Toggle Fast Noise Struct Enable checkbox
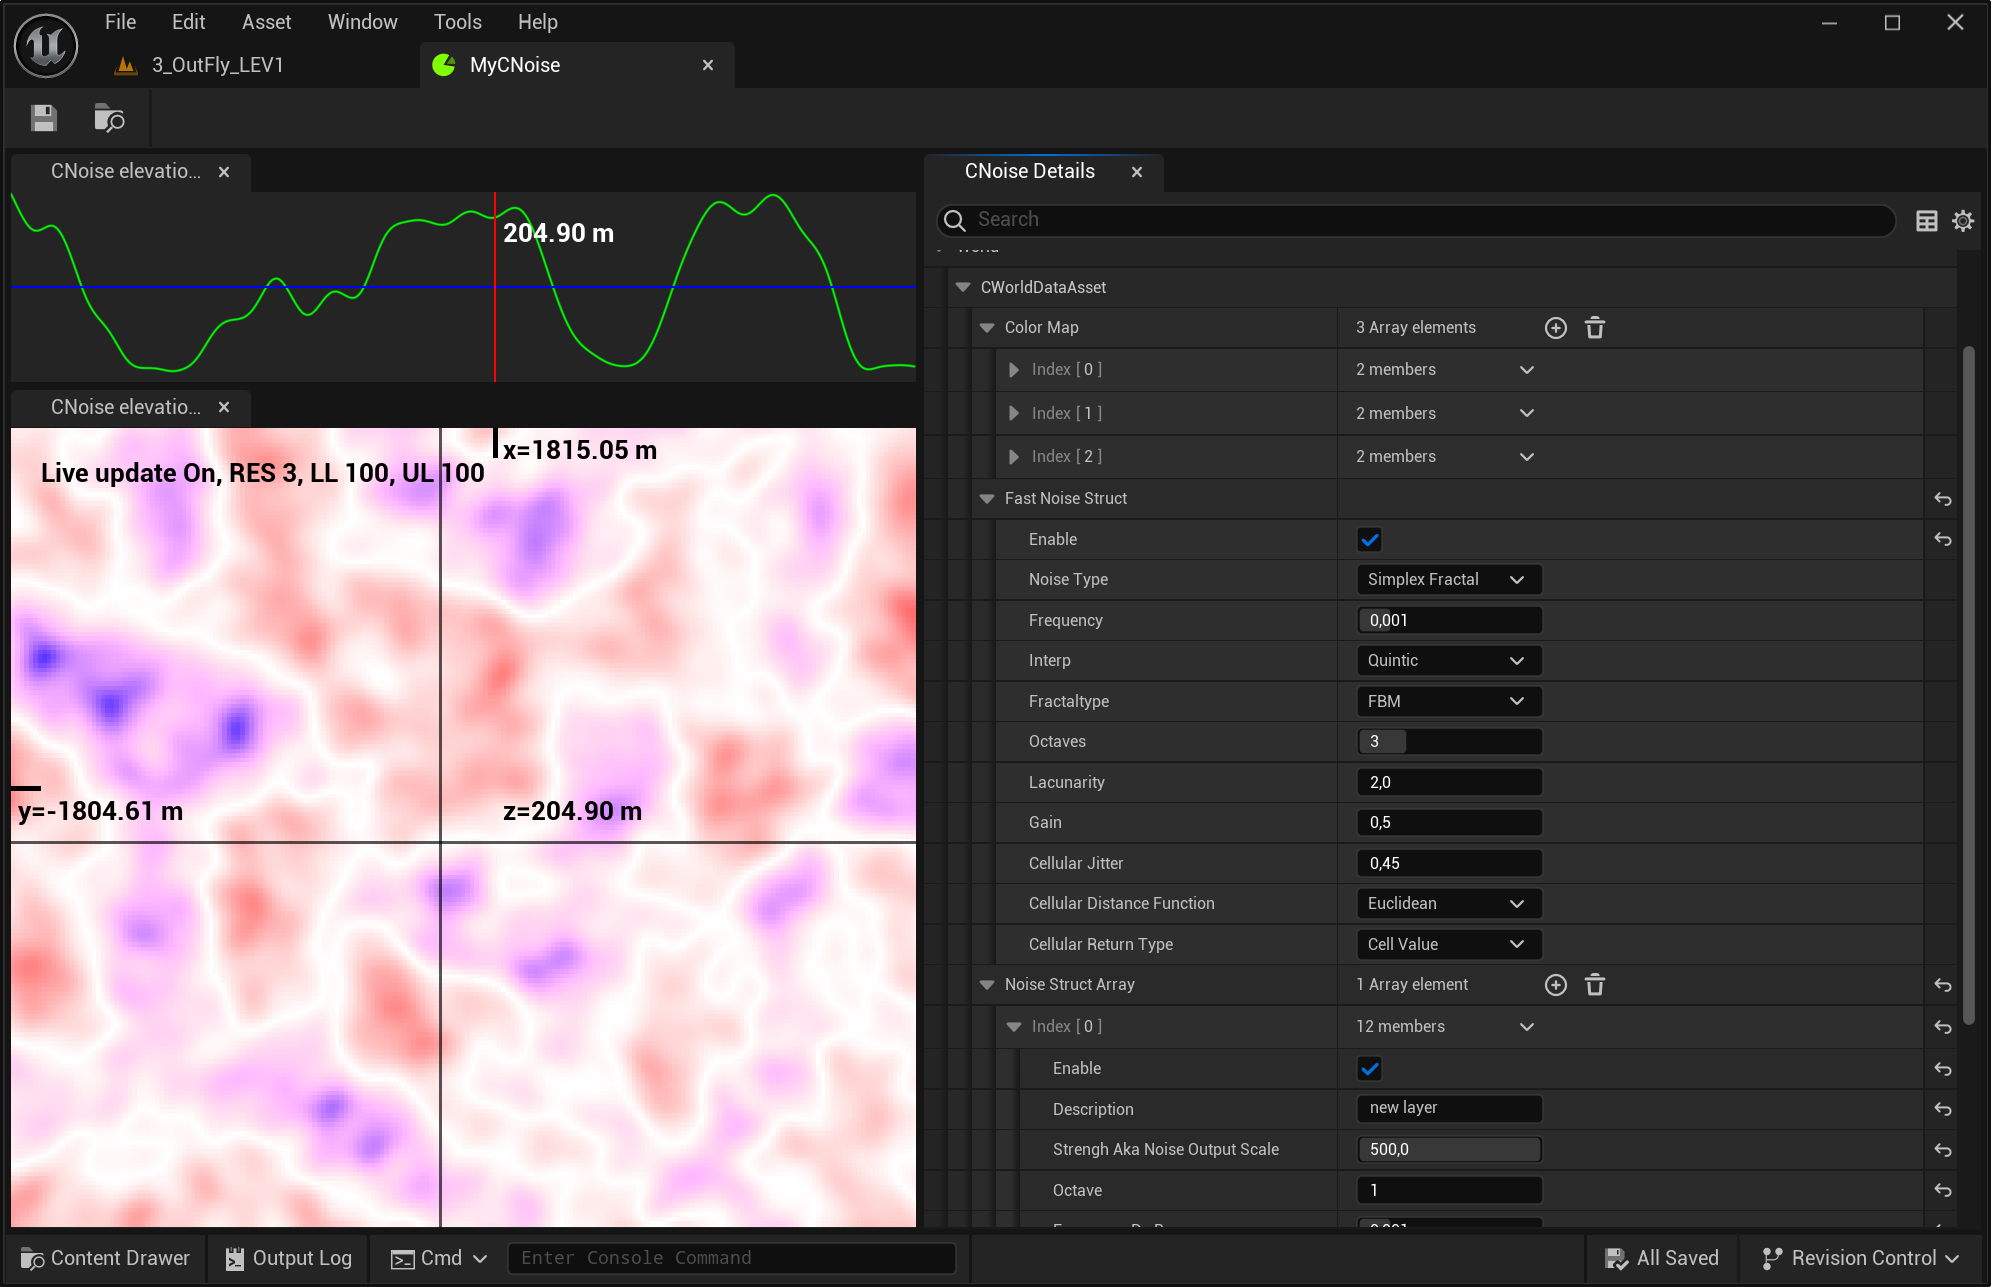 (1369, 540)
